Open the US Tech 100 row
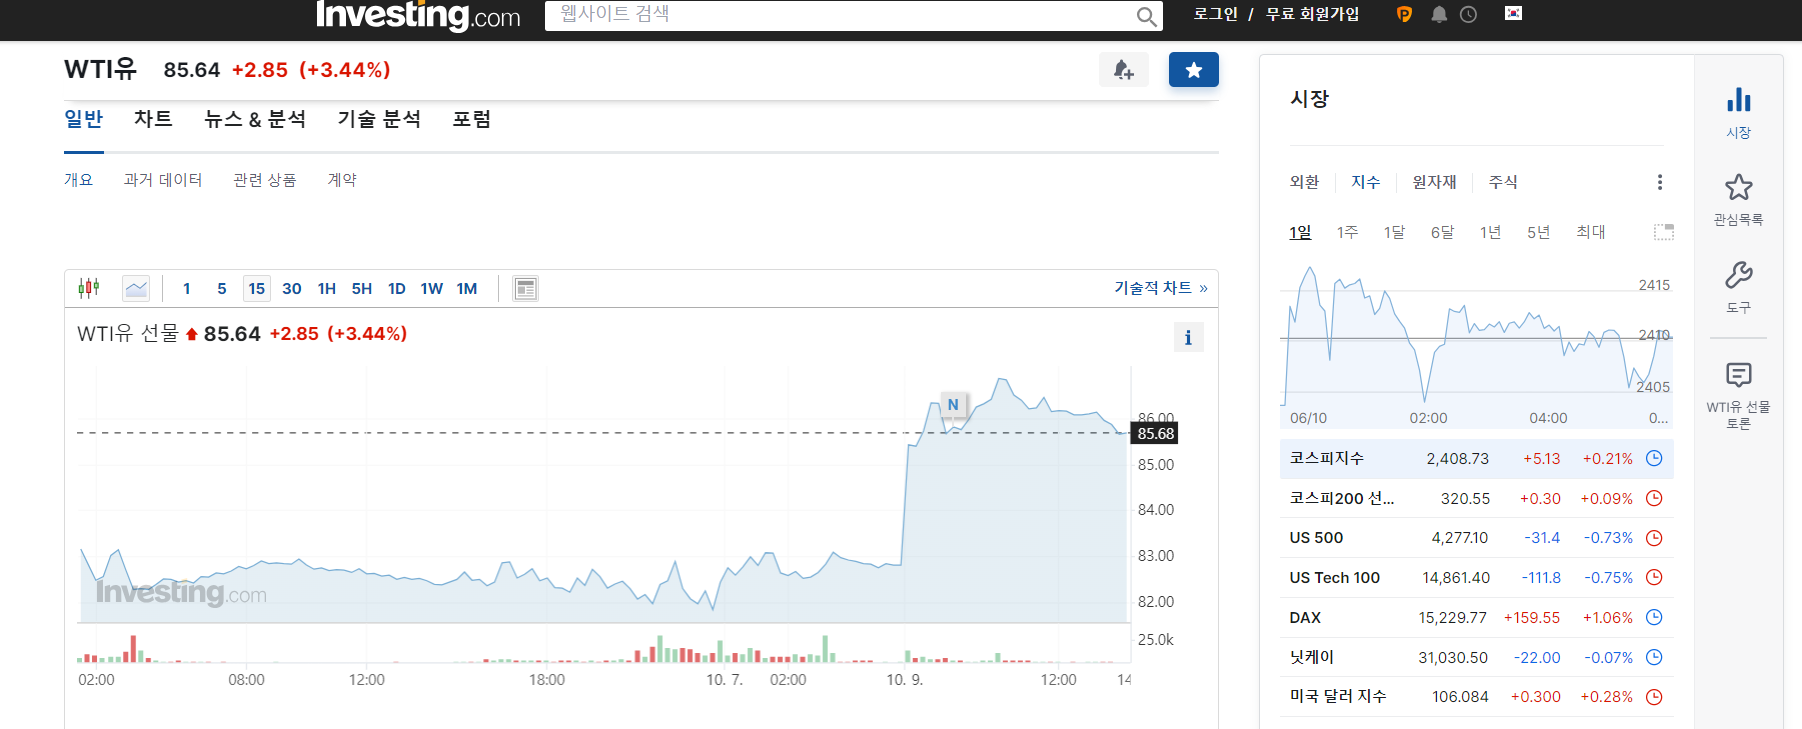 pos(1476,578)
